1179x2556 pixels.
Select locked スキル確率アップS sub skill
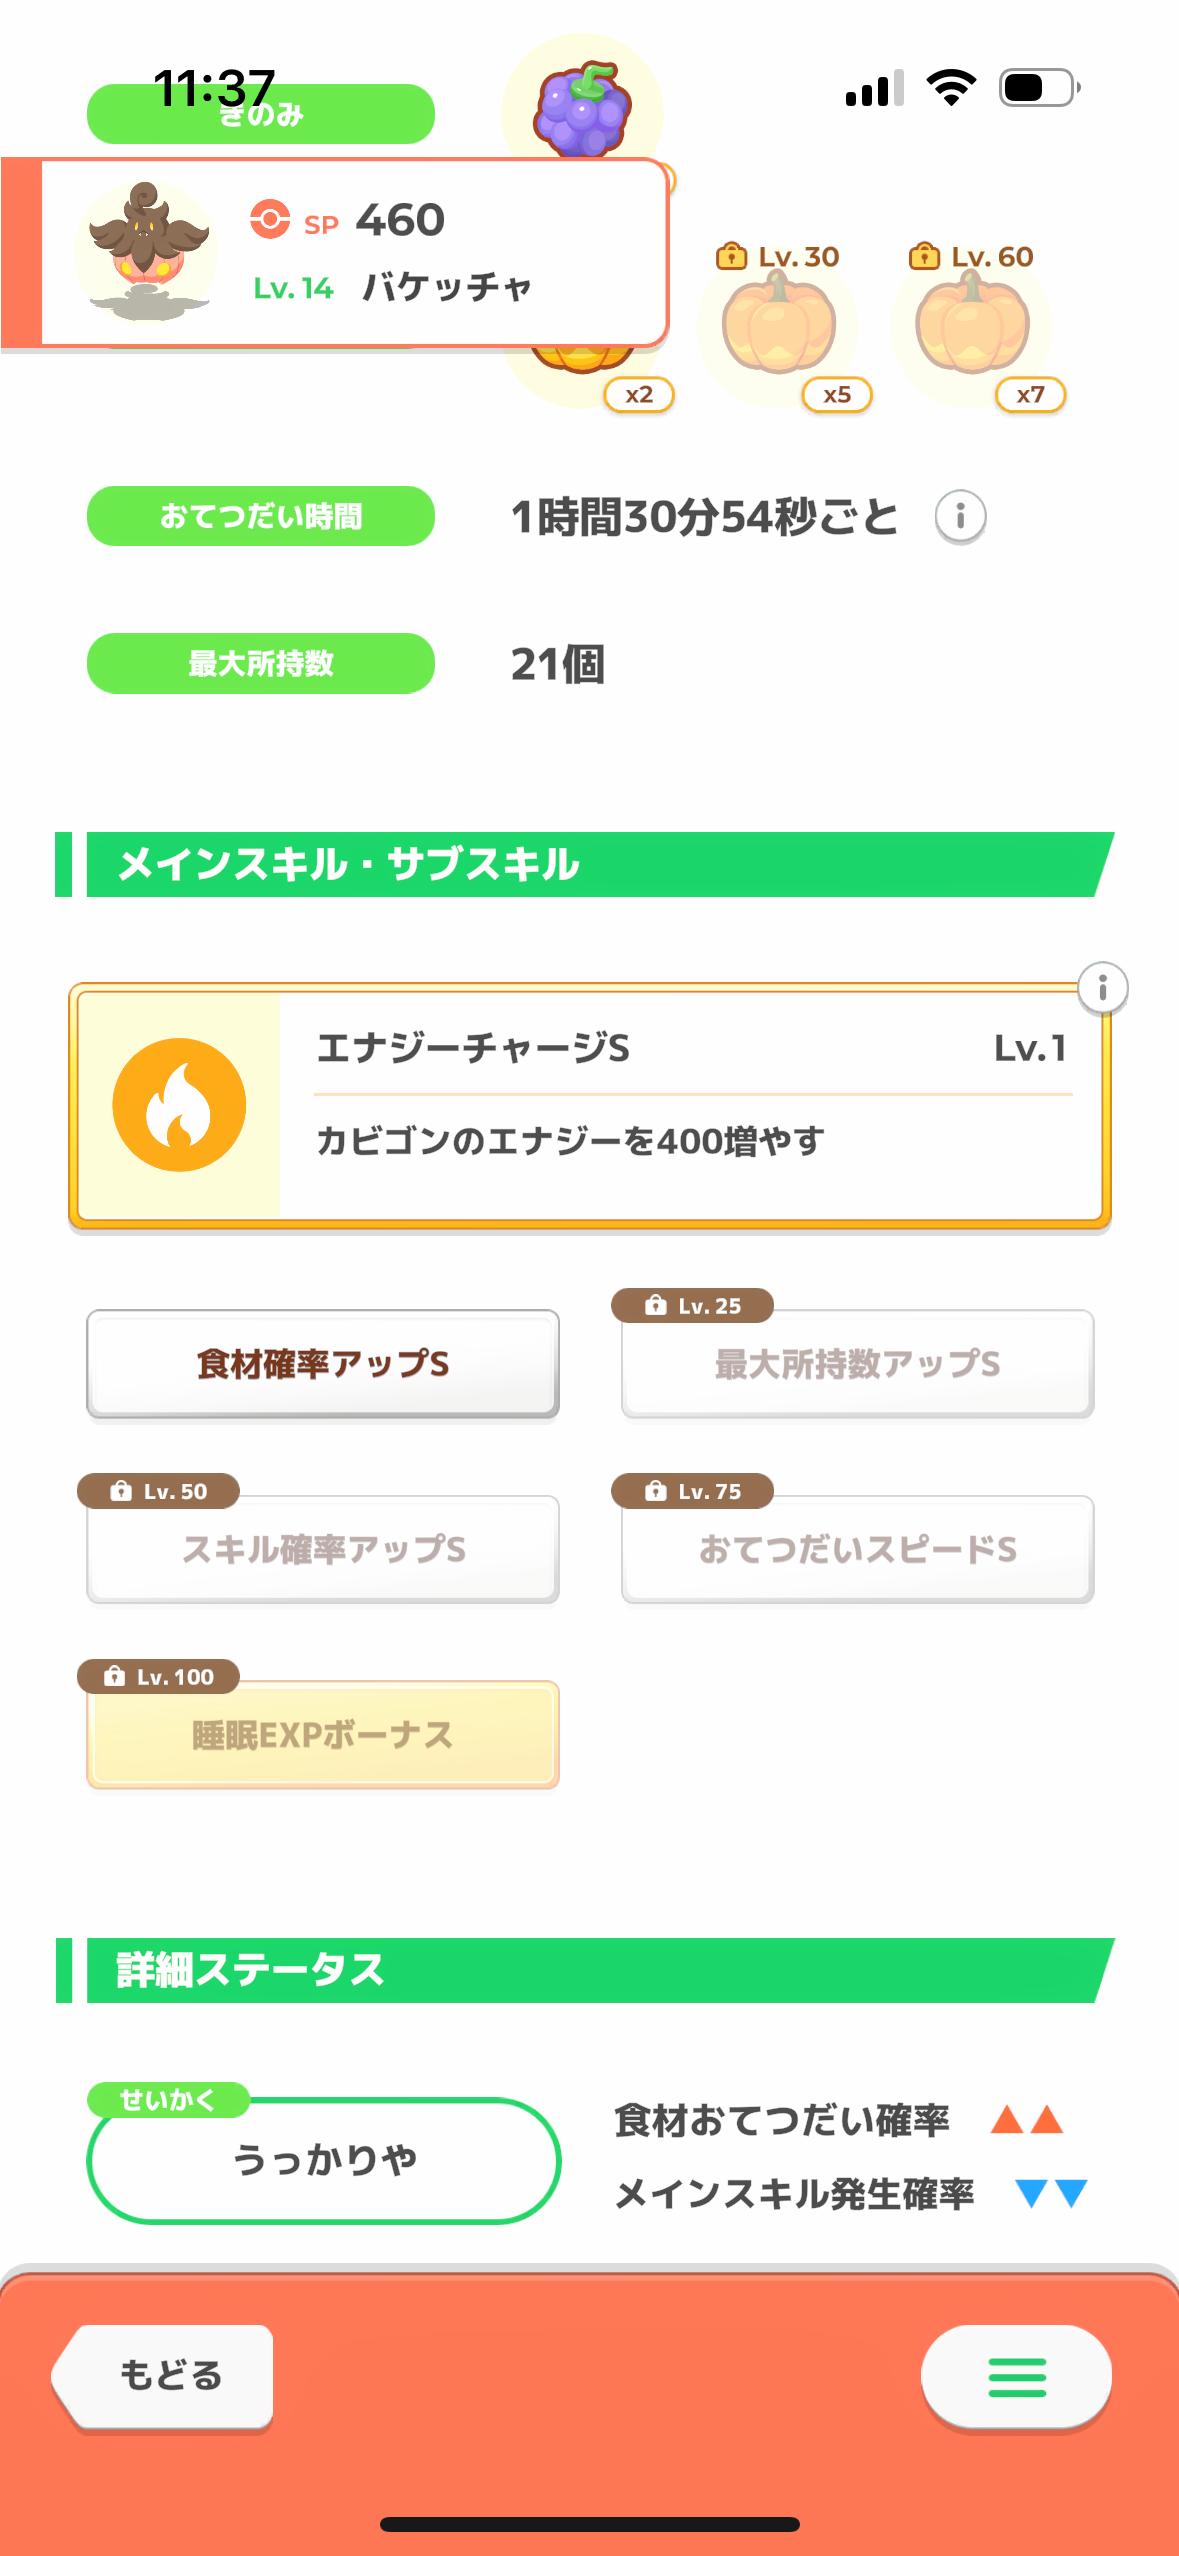coord(322,1550)
